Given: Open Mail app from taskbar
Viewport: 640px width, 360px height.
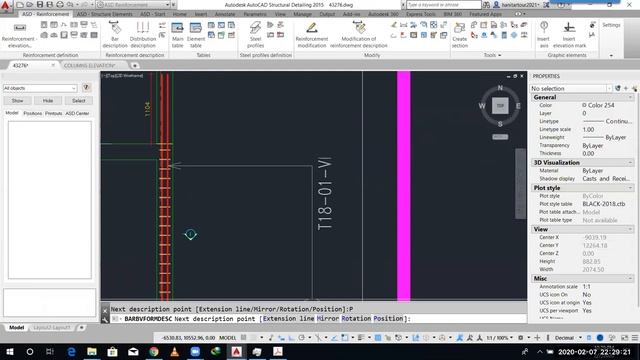Looking at the screenshot, I should 133,351.
